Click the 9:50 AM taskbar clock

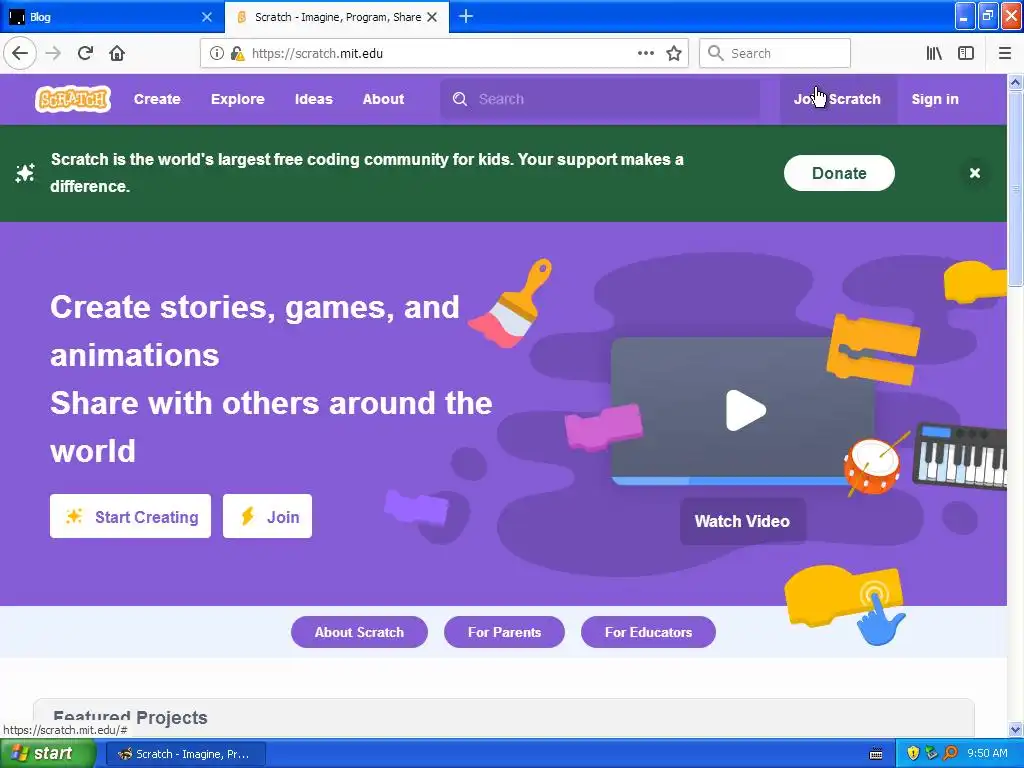[987, 753]
